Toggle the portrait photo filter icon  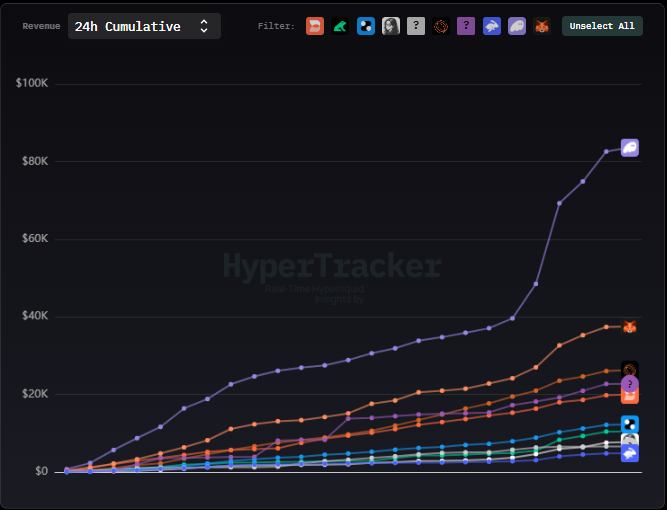point(391,26)
